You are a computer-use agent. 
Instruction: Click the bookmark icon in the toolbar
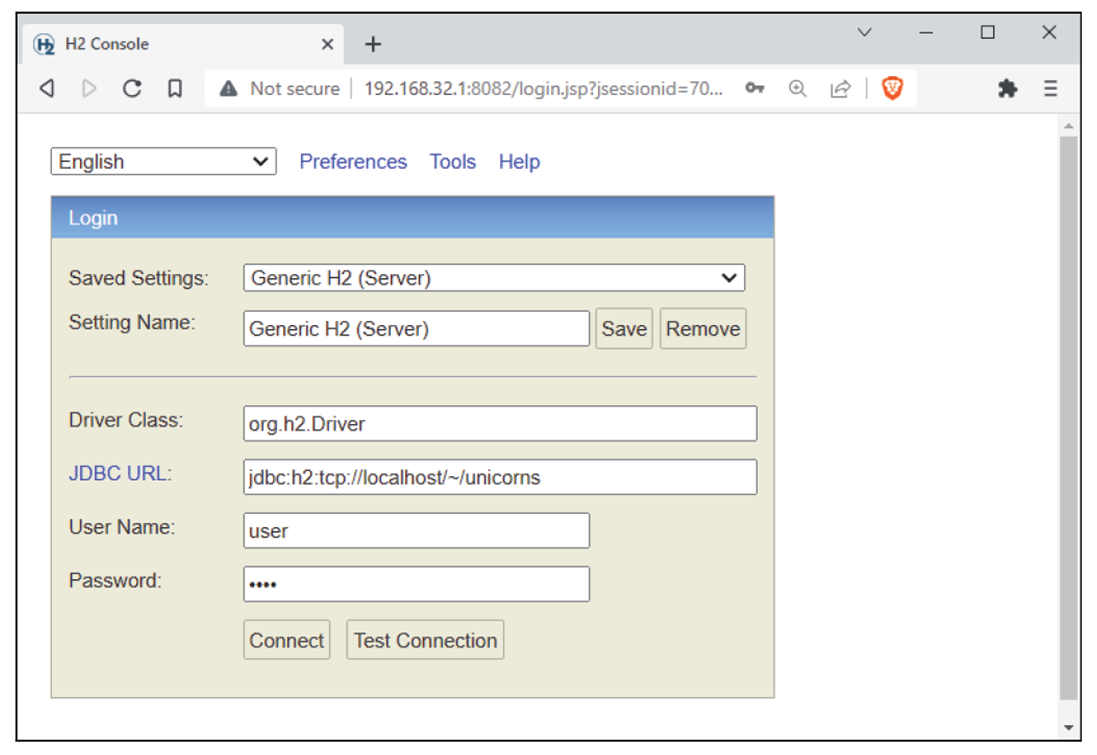(174, 88)
